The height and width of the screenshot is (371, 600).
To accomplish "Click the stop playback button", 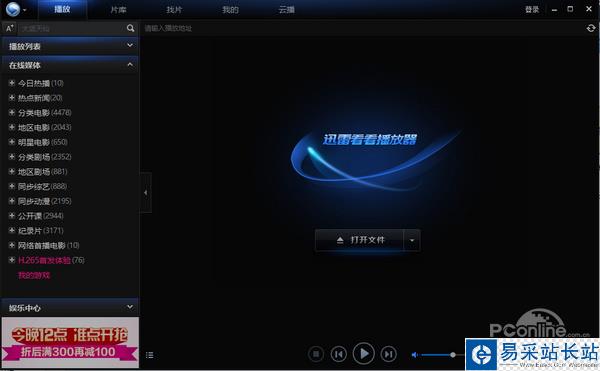I will (x=316, y=354).
